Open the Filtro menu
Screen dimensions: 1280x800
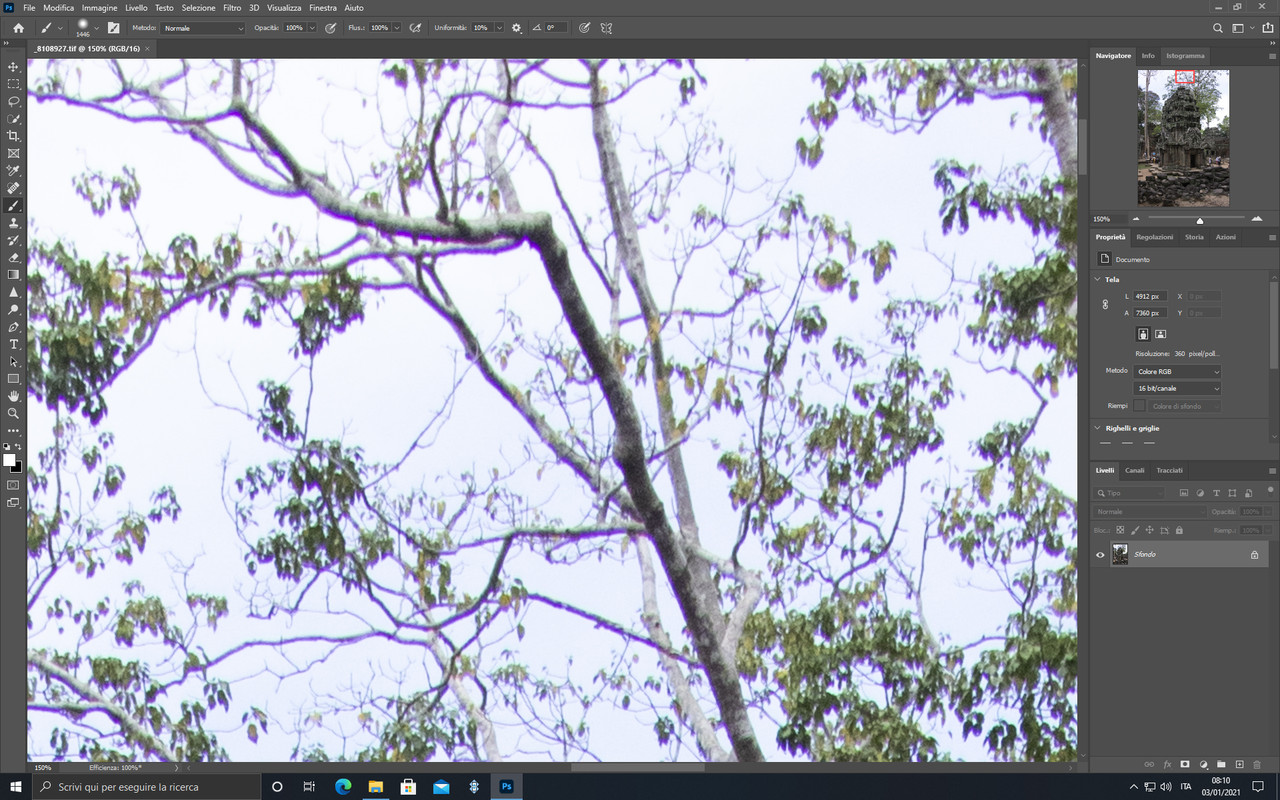tap(231, 7)
